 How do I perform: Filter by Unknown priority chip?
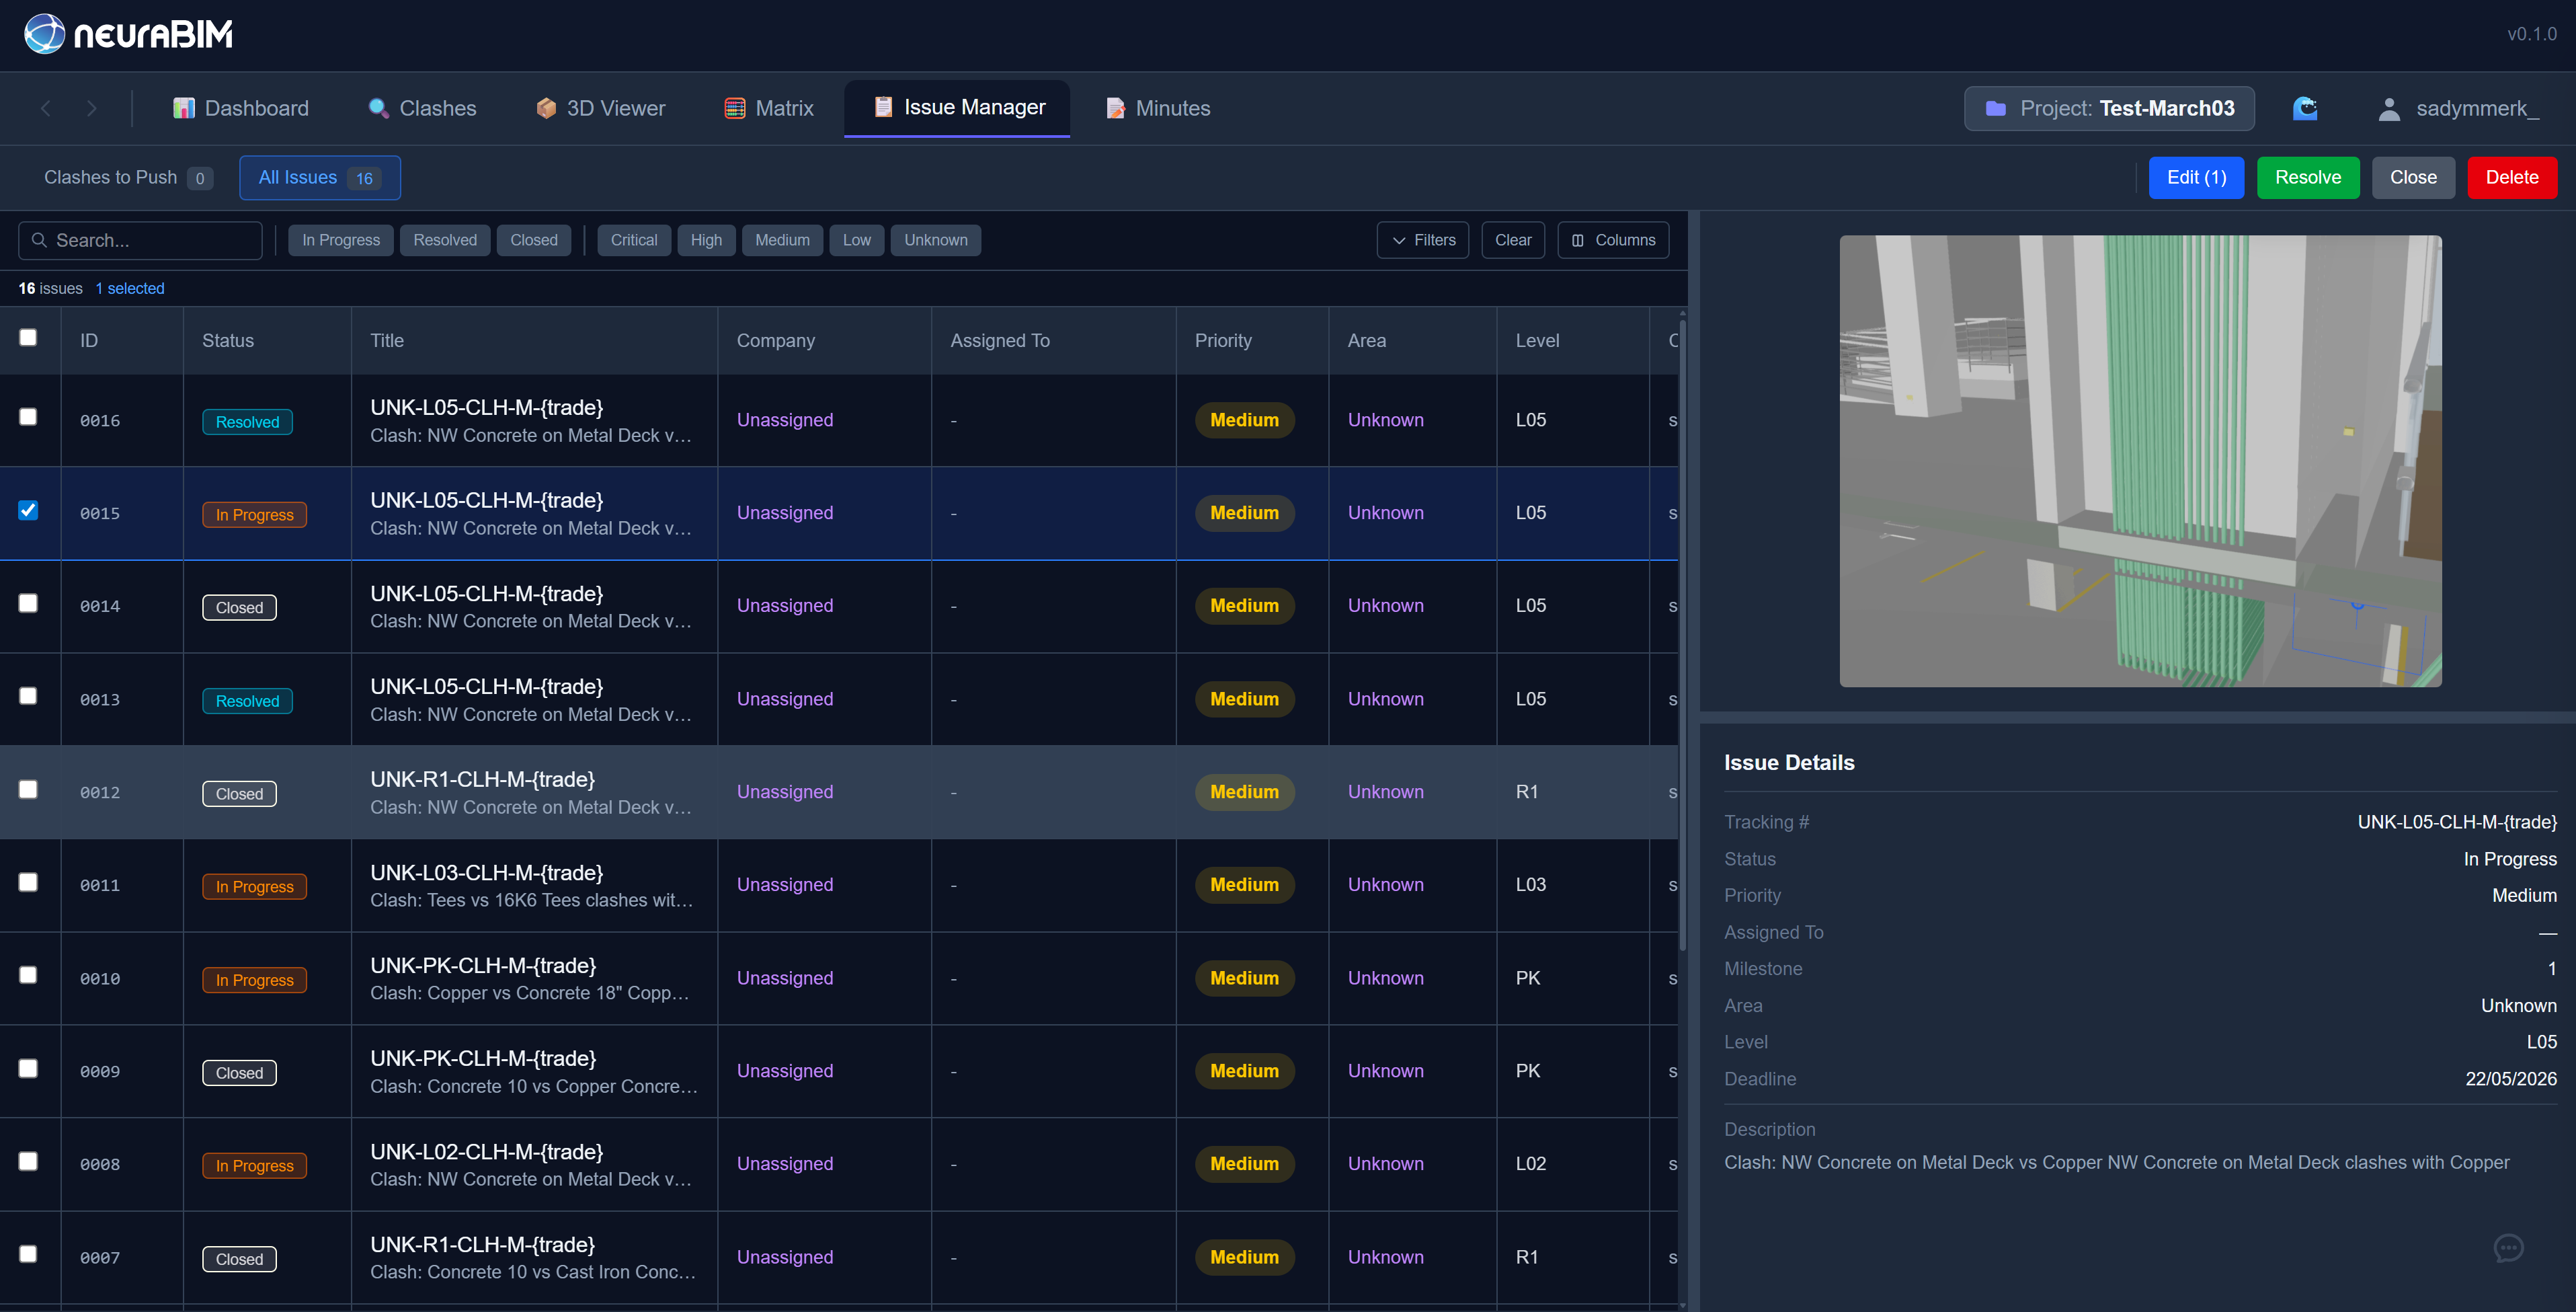point(936,240)
